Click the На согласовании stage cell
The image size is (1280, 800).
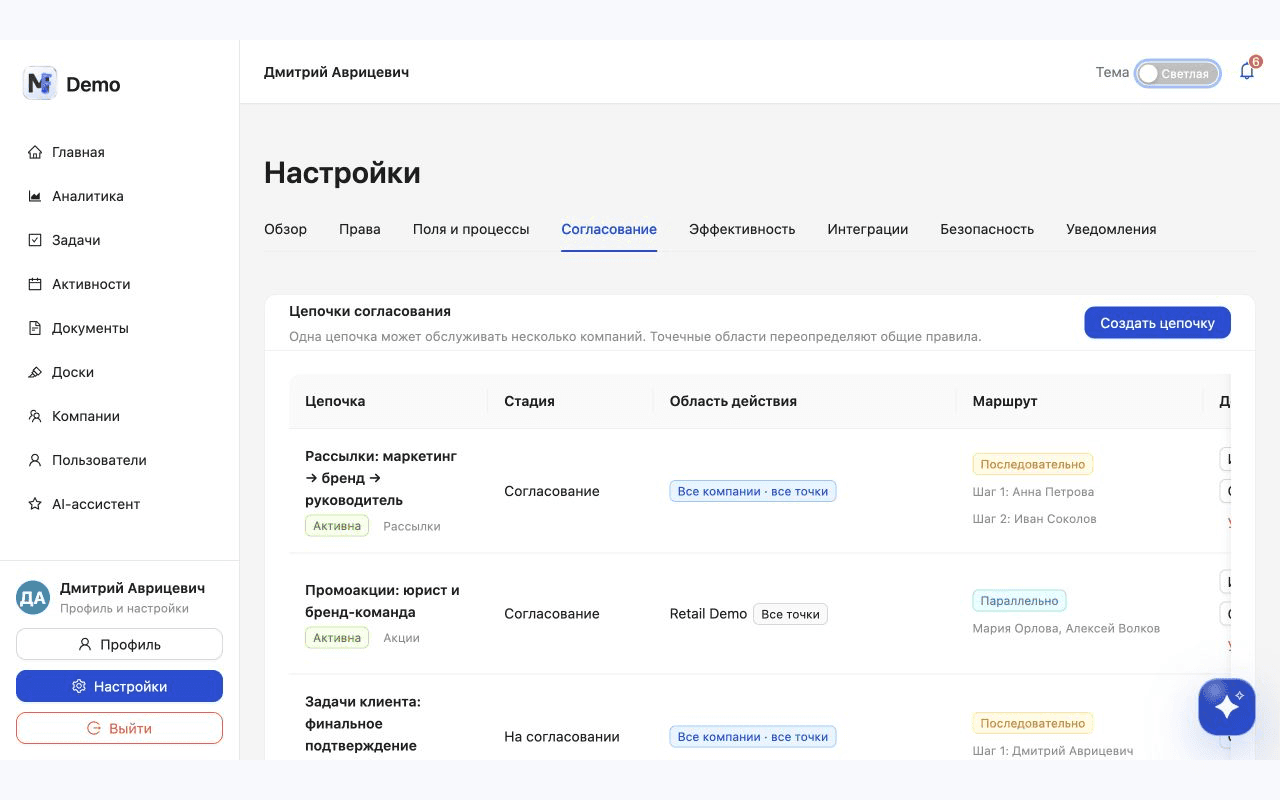[562, 737]
